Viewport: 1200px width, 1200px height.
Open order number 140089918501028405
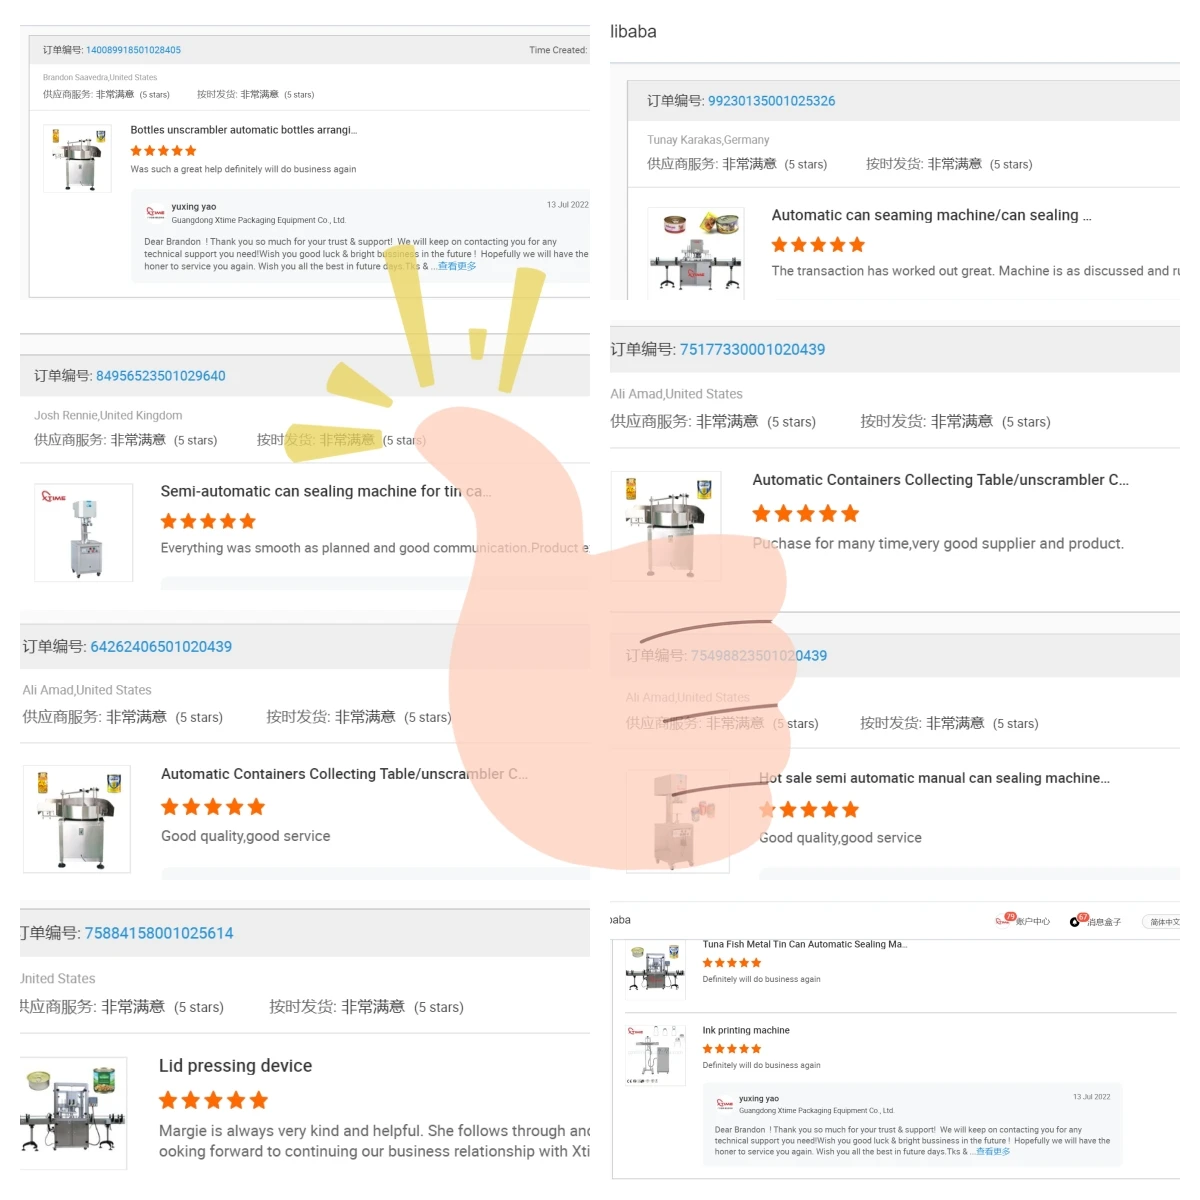click(133, 50)
